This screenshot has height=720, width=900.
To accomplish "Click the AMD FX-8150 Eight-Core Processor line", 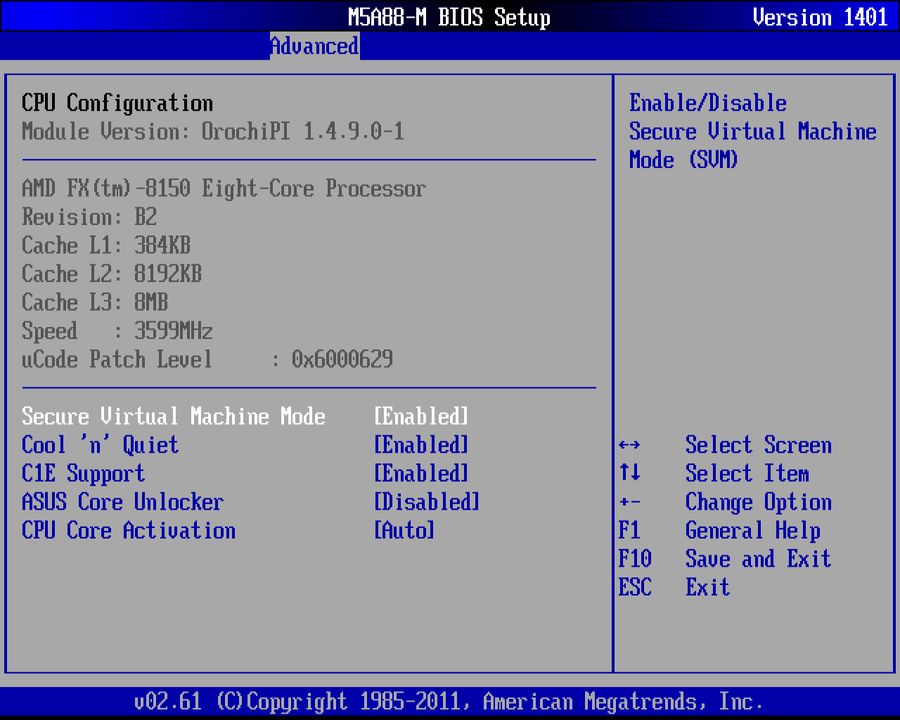I will pyautogui.click(x=224, y=188).
